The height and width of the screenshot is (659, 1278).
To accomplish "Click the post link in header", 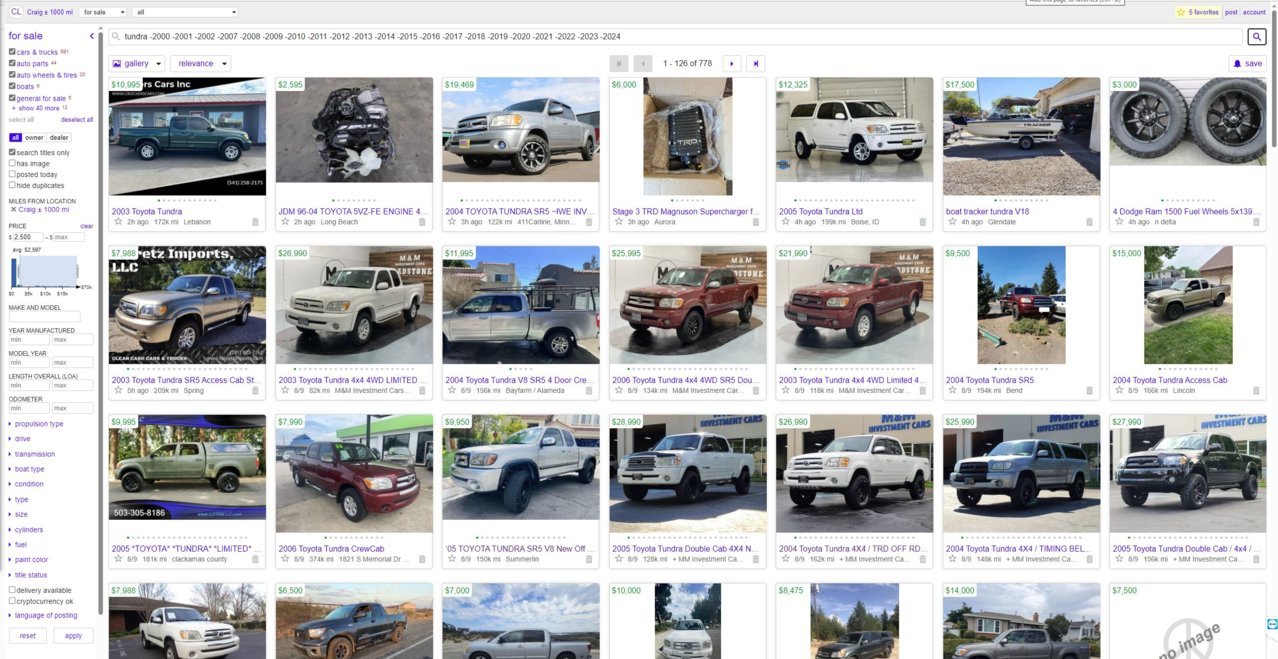I will (1231, 12).
